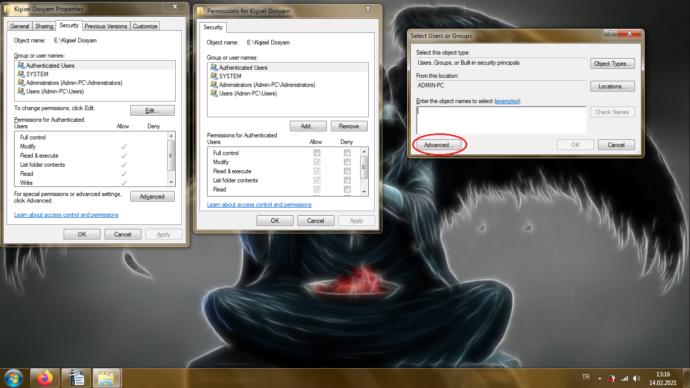Switch to General tab in Properties window
The height and width of the screenshot is (388, 690).
(20, 26)
